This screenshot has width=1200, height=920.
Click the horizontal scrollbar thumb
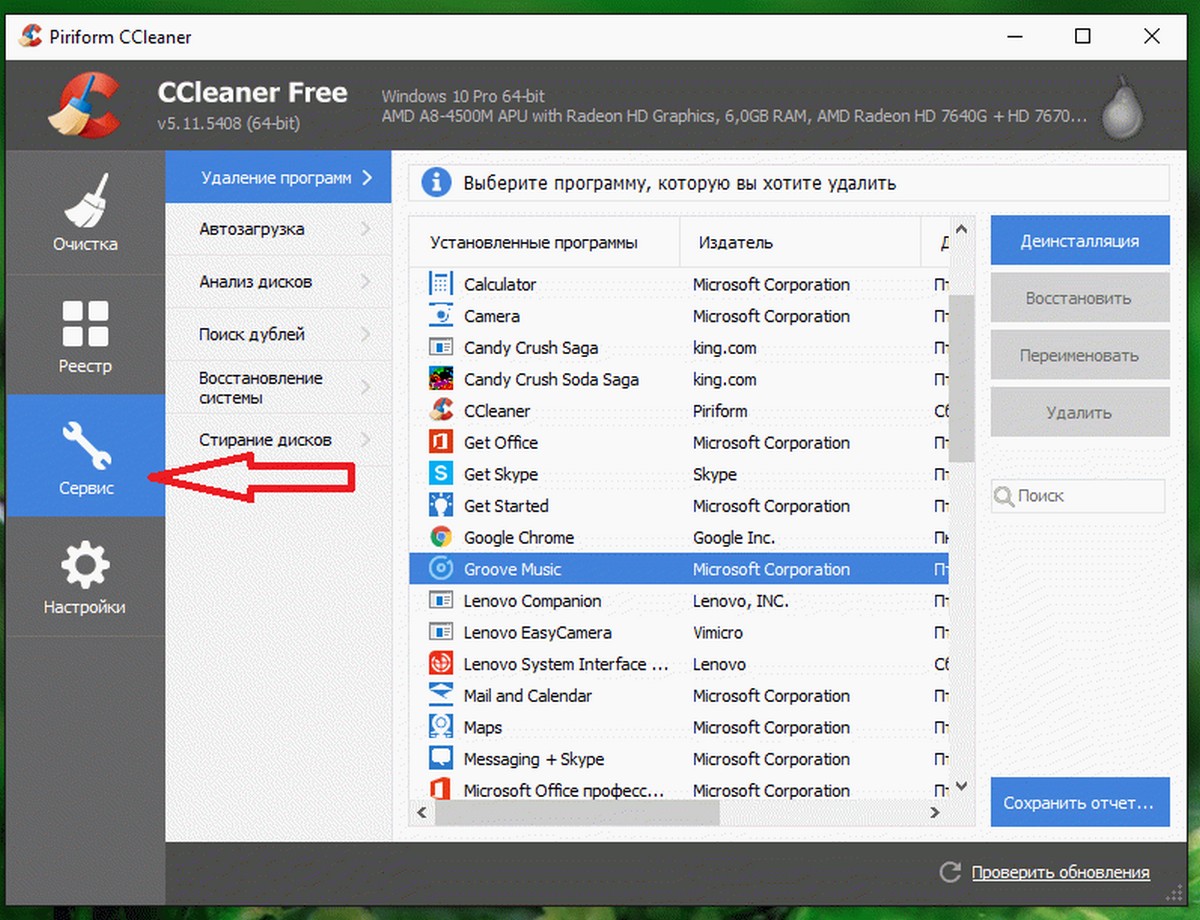577,813
